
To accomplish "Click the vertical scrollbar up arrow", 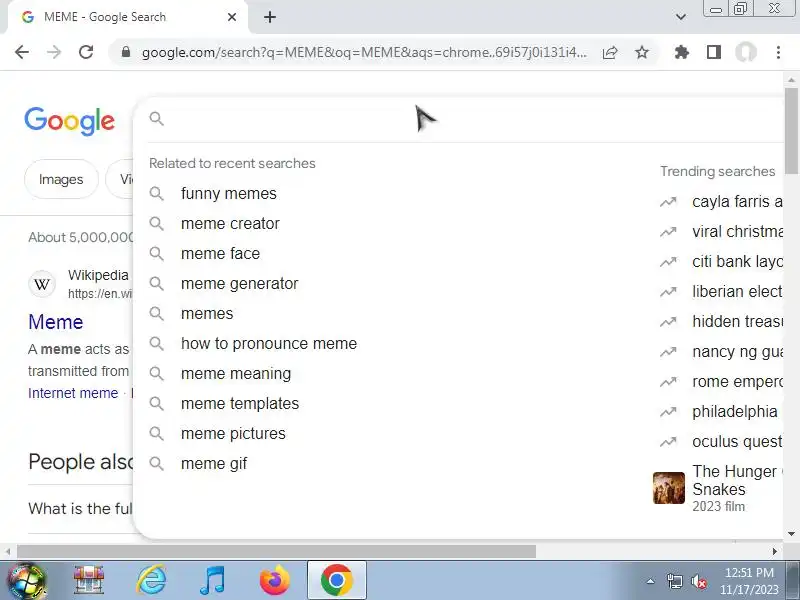I will [x=791, y=80].
